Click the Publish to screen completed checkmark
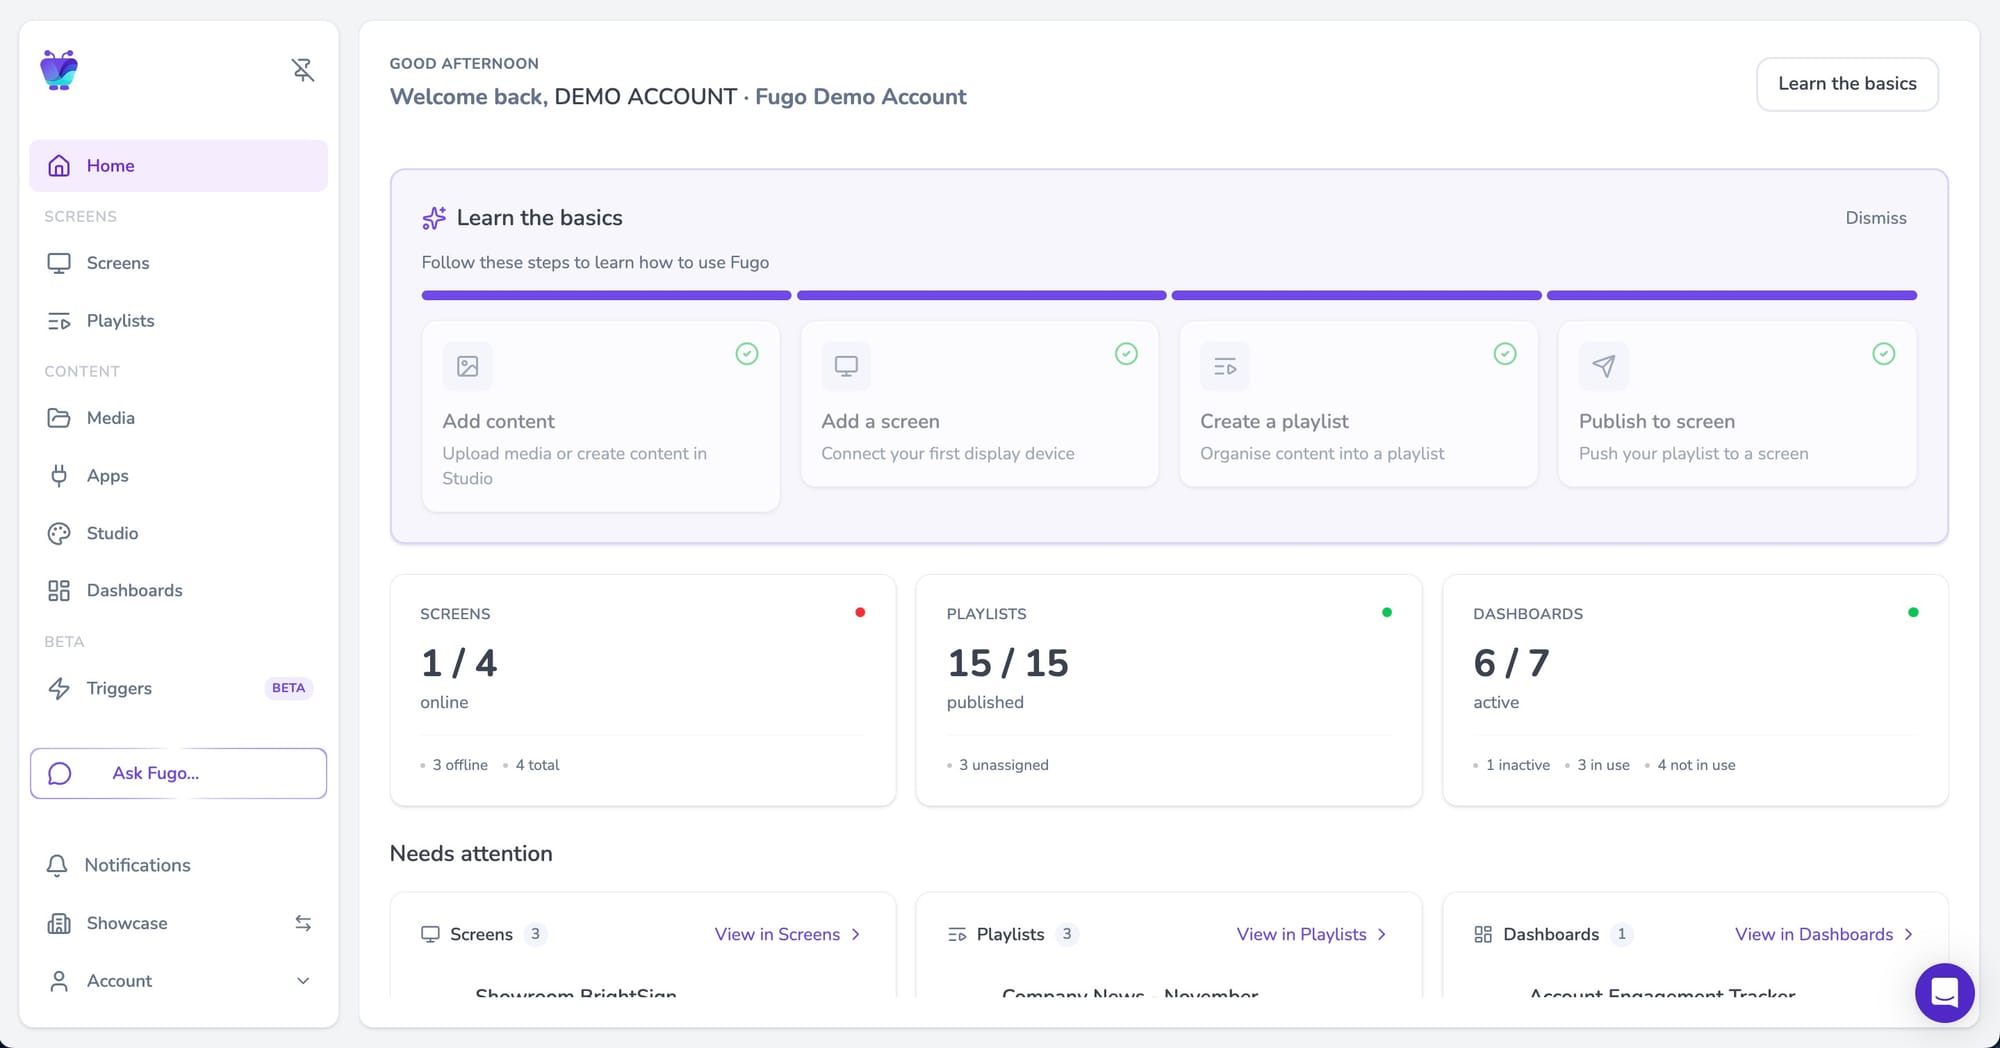 coord(1883,354)
